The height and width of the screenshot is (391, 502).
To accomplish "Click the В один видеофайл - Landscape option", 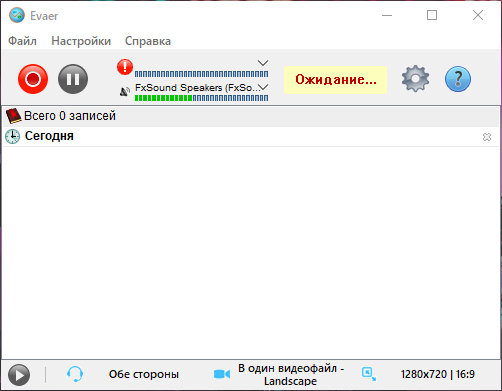I will (291, 374).
